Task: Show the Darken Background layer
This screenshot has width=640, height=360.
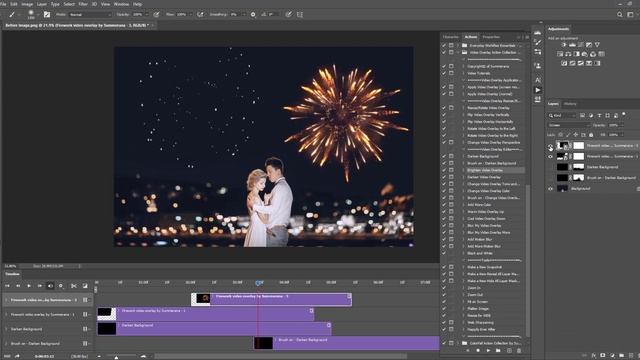Action: click(550, 167)
